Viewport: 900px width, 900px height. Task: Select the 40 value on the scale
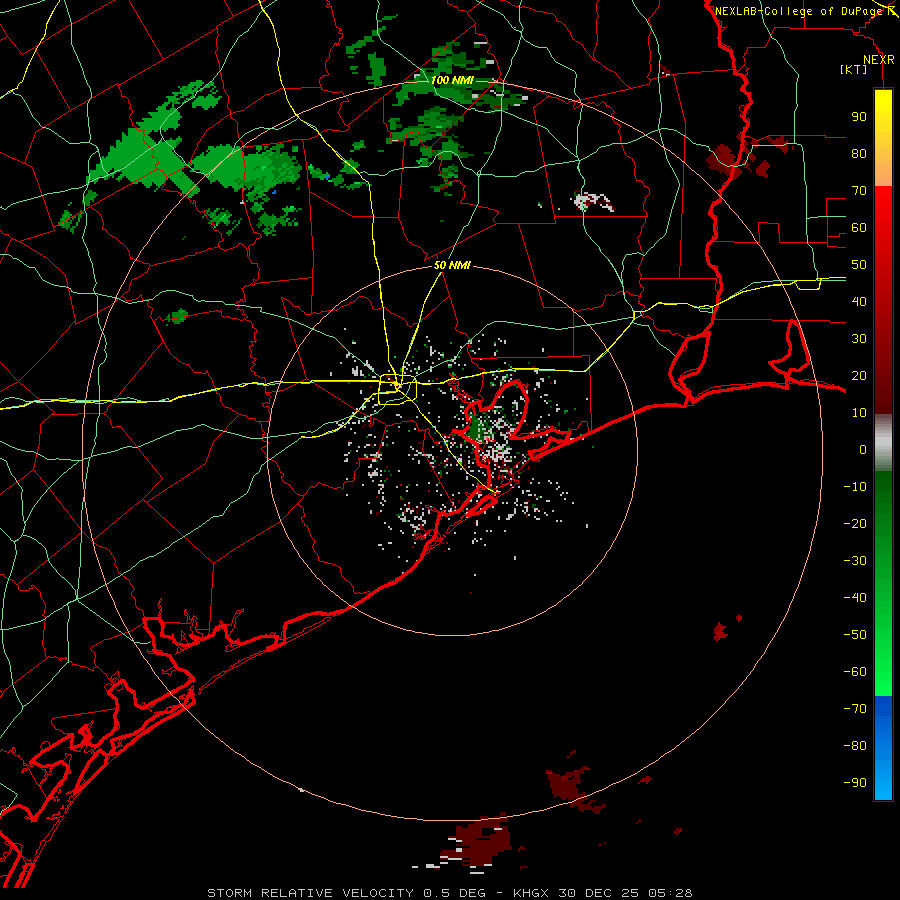(859, 301)
